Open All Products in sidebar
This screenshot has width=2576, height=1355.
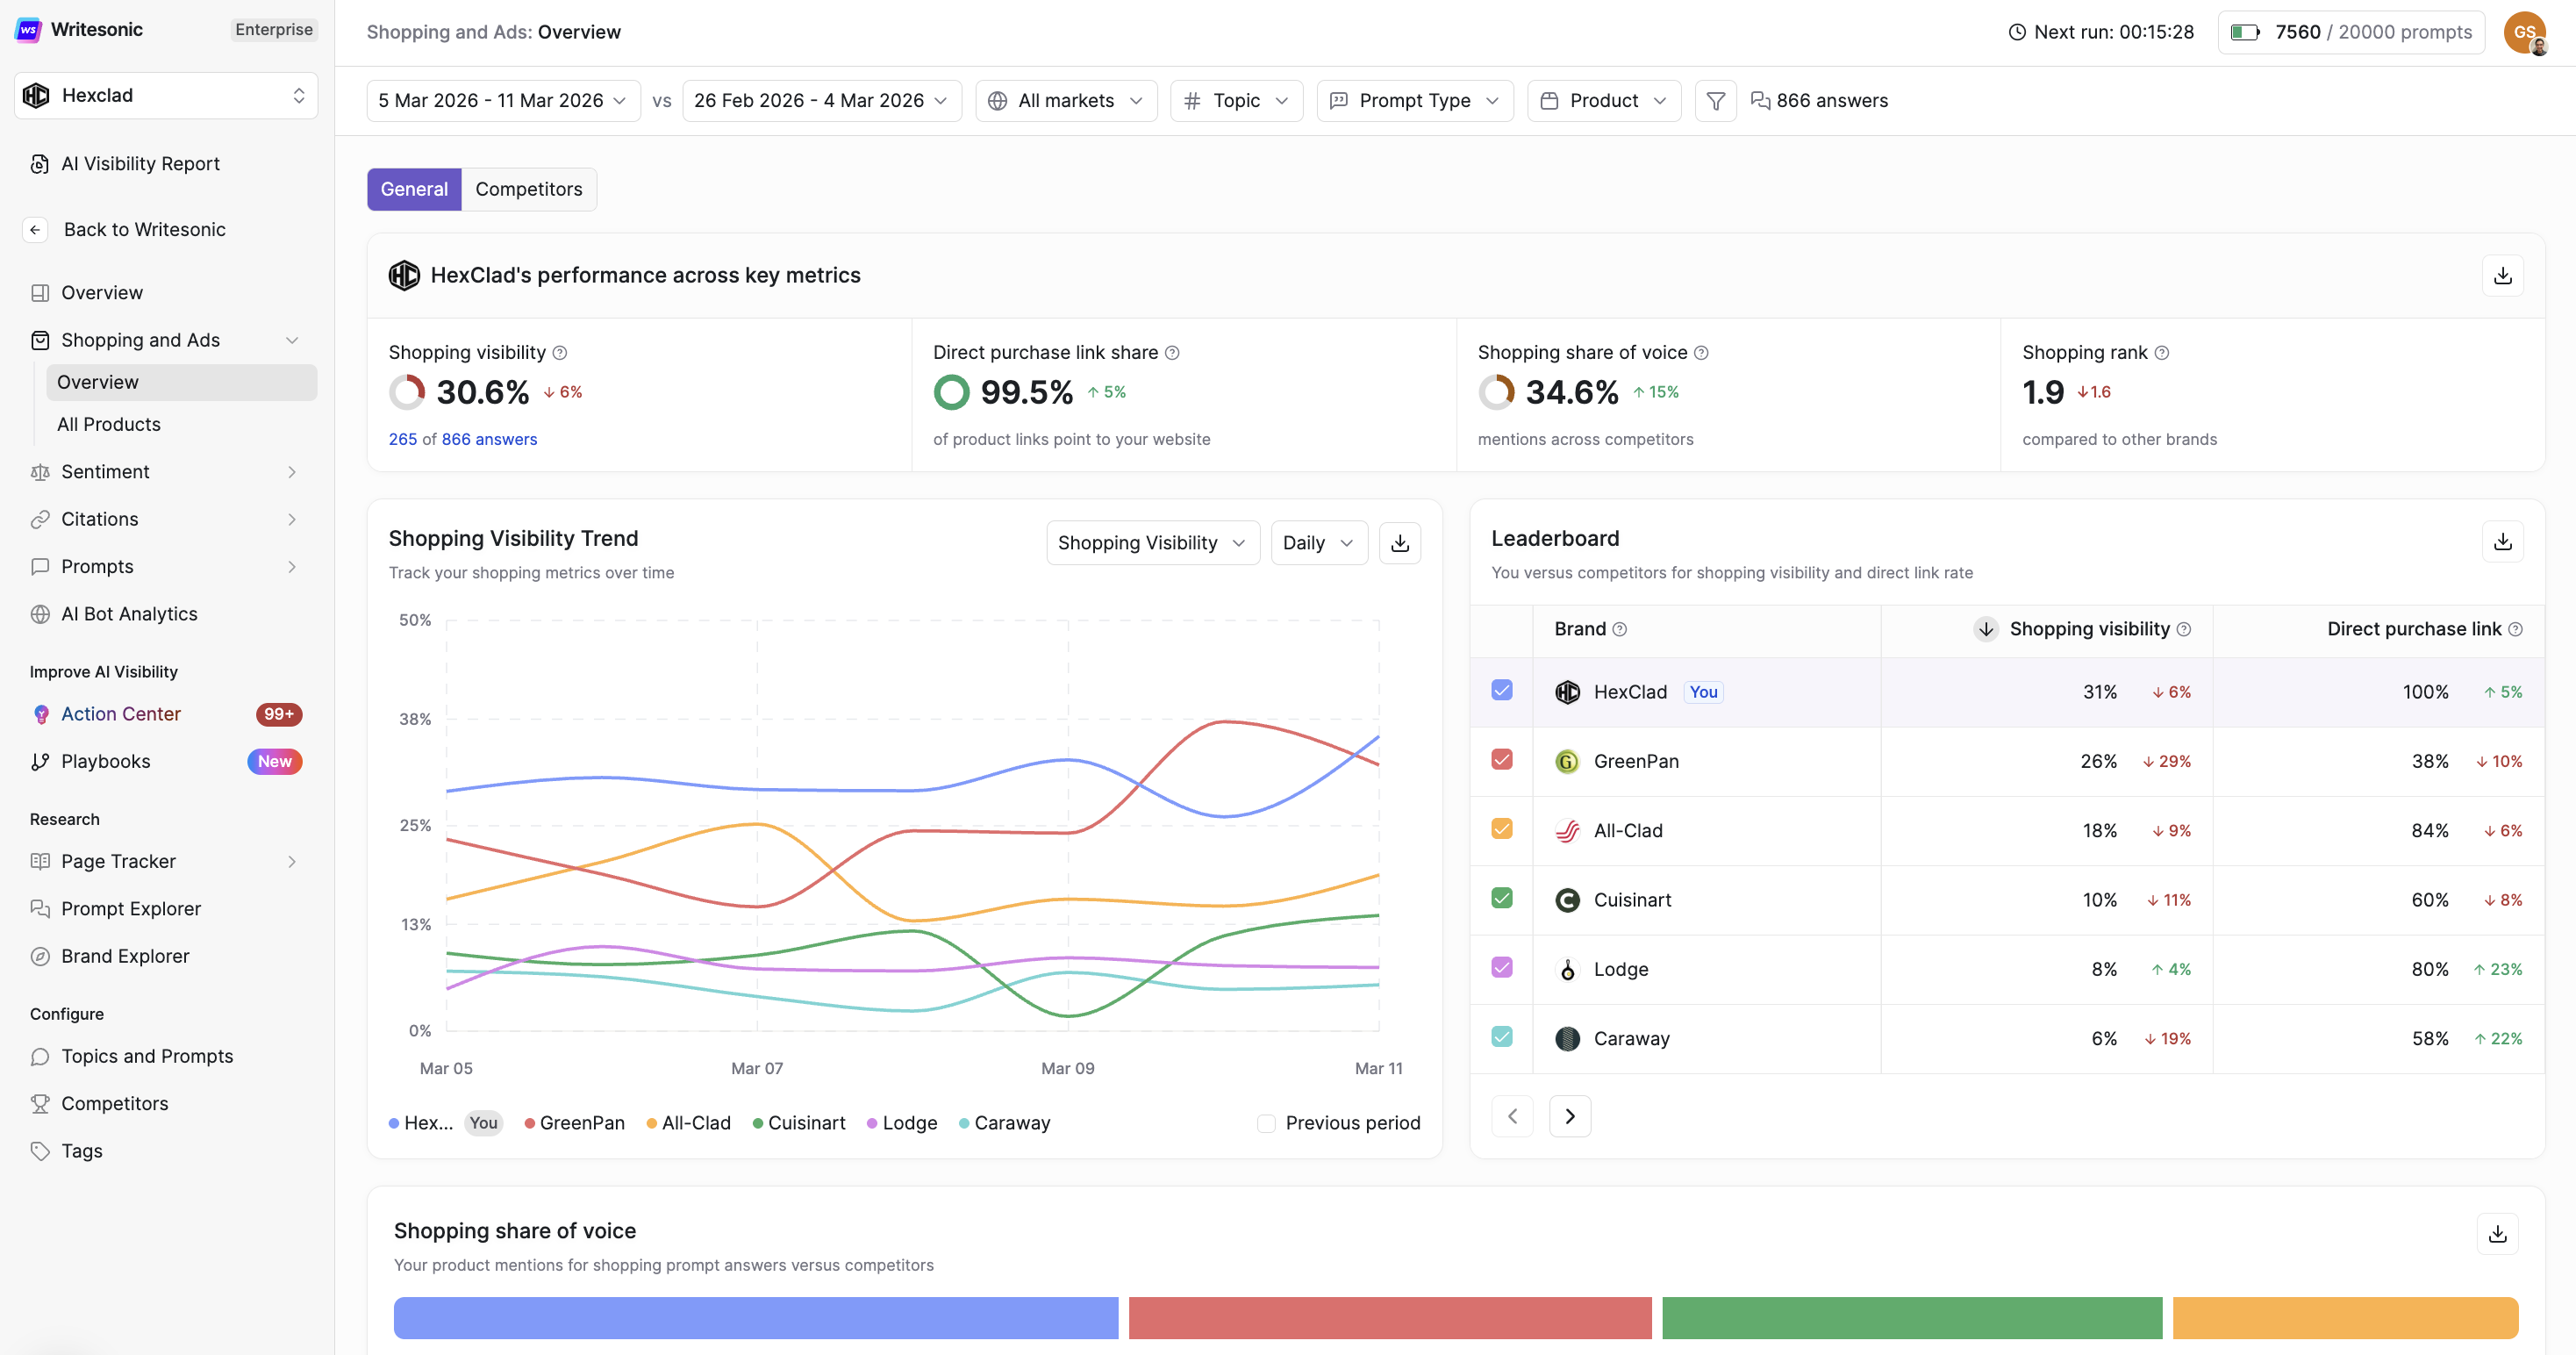coord(109,424)
